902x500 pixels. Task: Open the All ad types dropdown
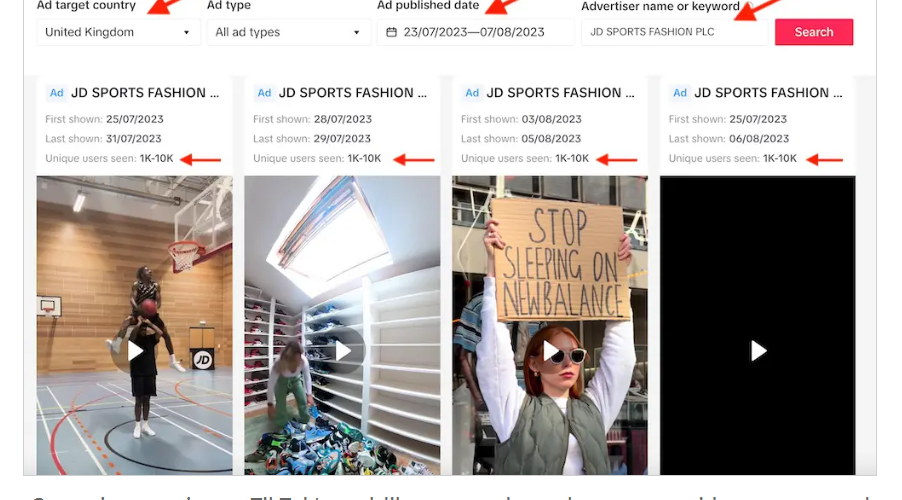pyautogui.click(x=288, y=32)
